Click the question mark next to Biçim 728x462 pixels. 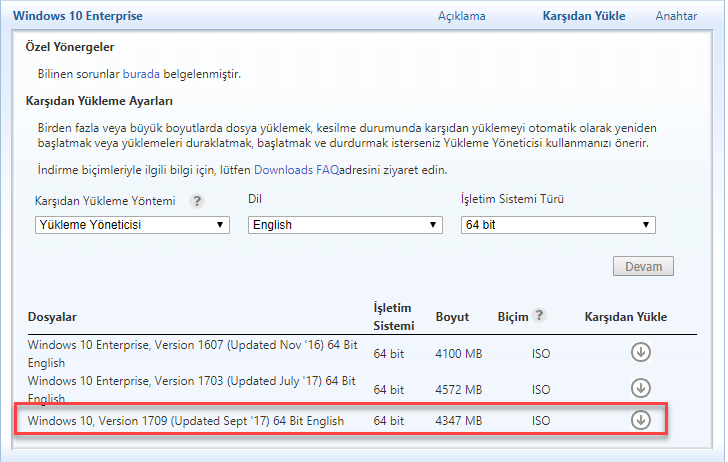pos(540,316)
